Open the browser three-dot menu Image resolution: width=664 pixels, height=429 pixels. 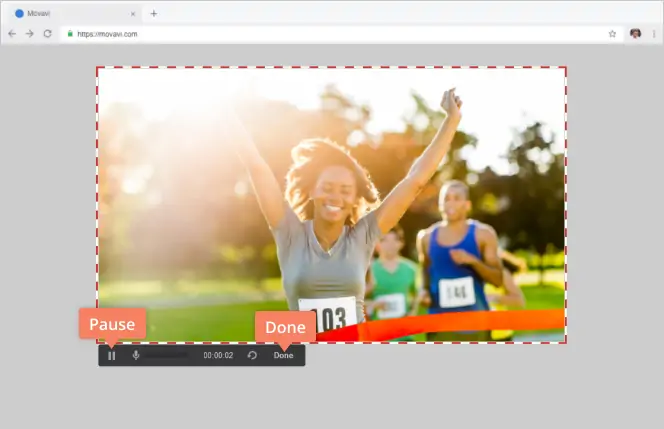[x=654, y=34]
